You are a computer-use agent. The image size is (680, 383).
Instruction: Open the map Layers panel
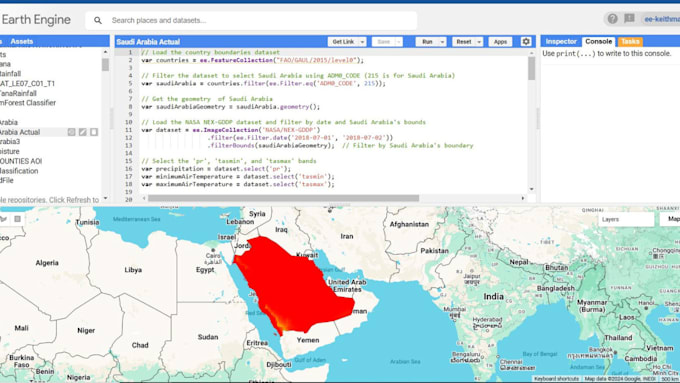(x=626, y=219)
